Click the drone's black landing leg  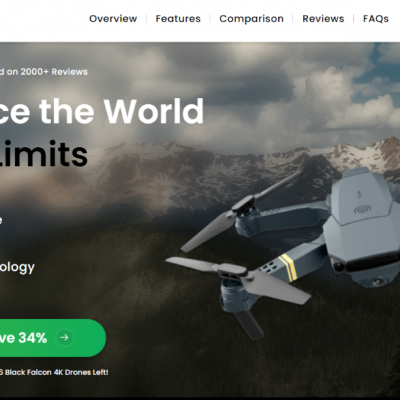tap(248, 325)
